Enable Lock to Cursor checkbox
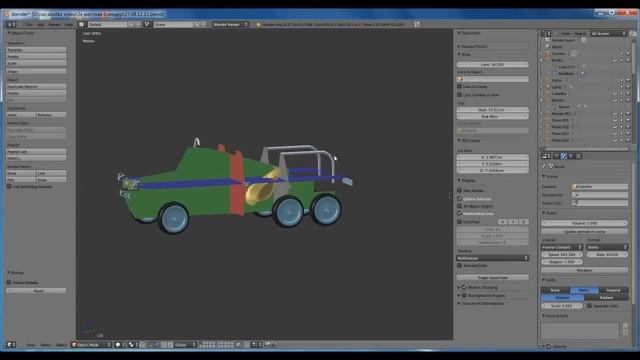Viewport: 640px width, 360px height. click(x=459, y=87)
